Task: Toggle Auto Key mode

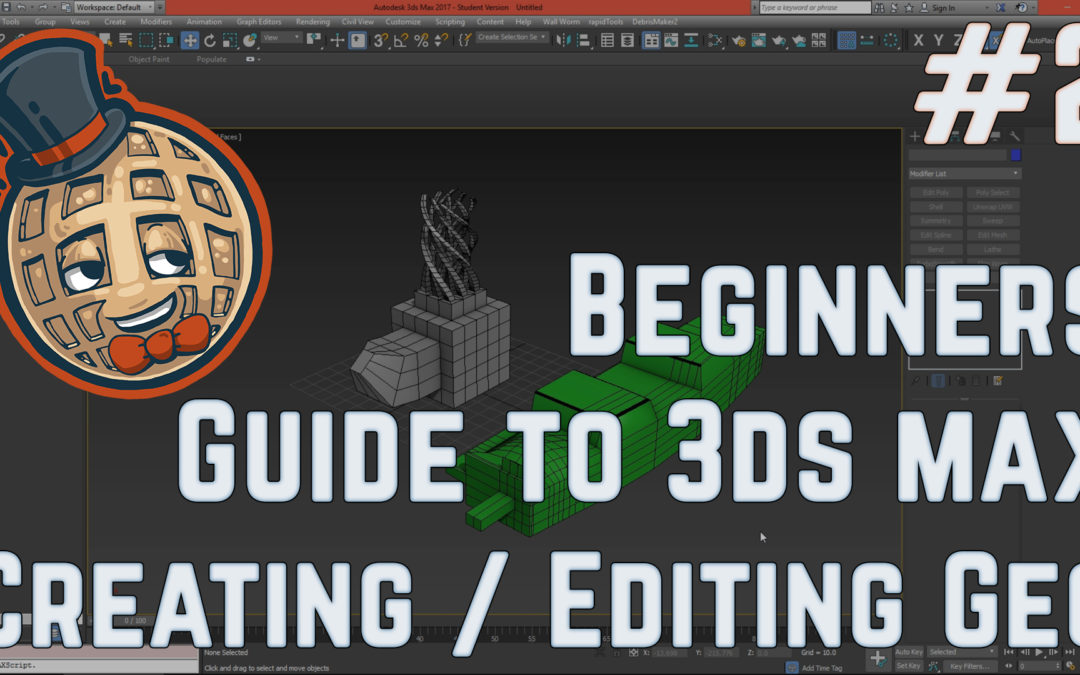Action: point(908,652)
